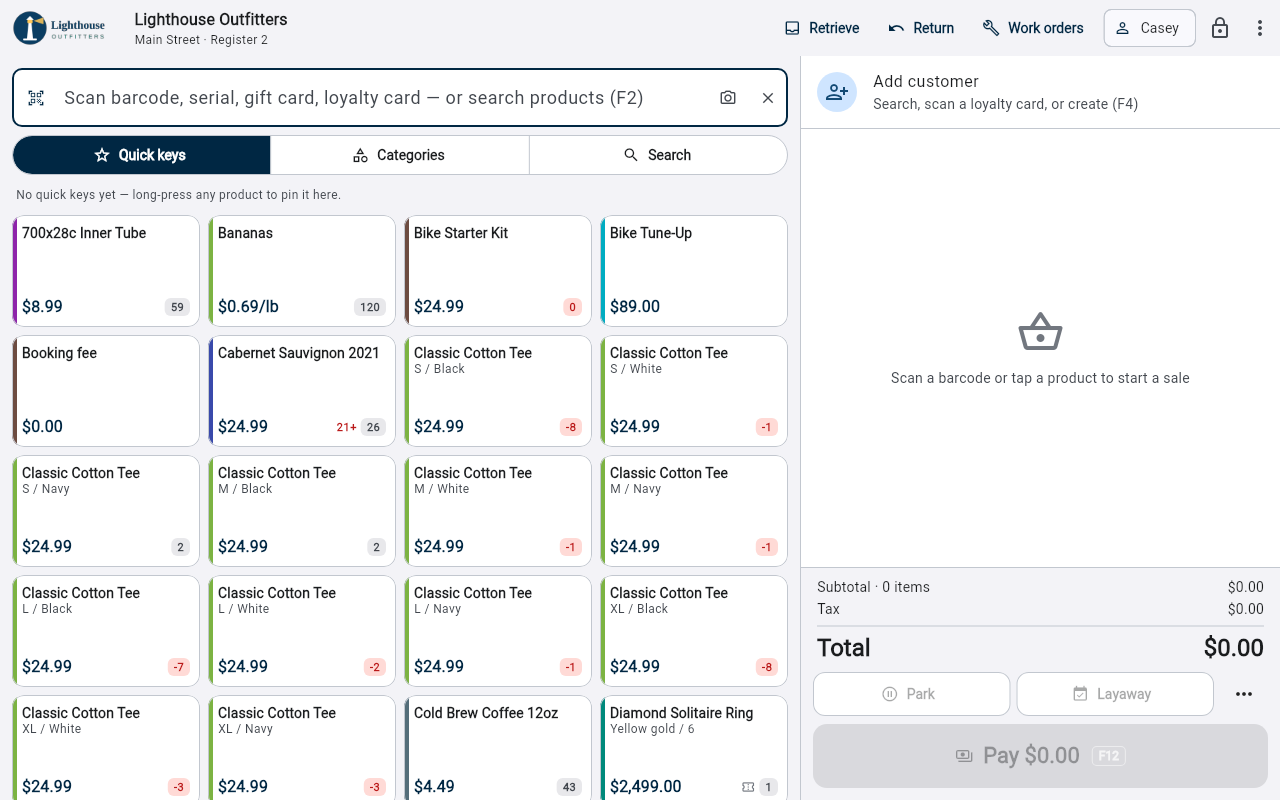The image size is (1280, 800).
Task: Click the Layaway button
Action: click(1115, 694)
